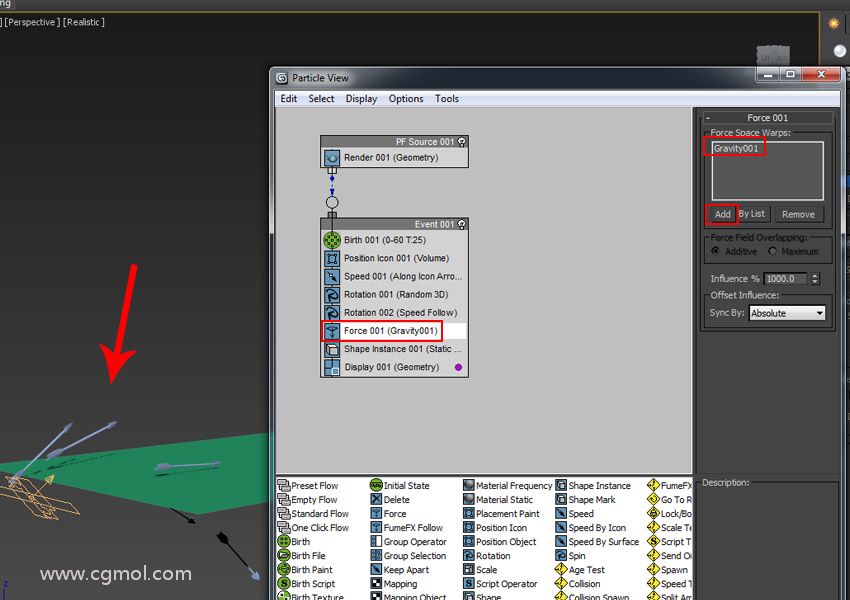Click the Rotation 002 (Speed Follow) icon
The image size is (850, 600).
click(332, 313)
